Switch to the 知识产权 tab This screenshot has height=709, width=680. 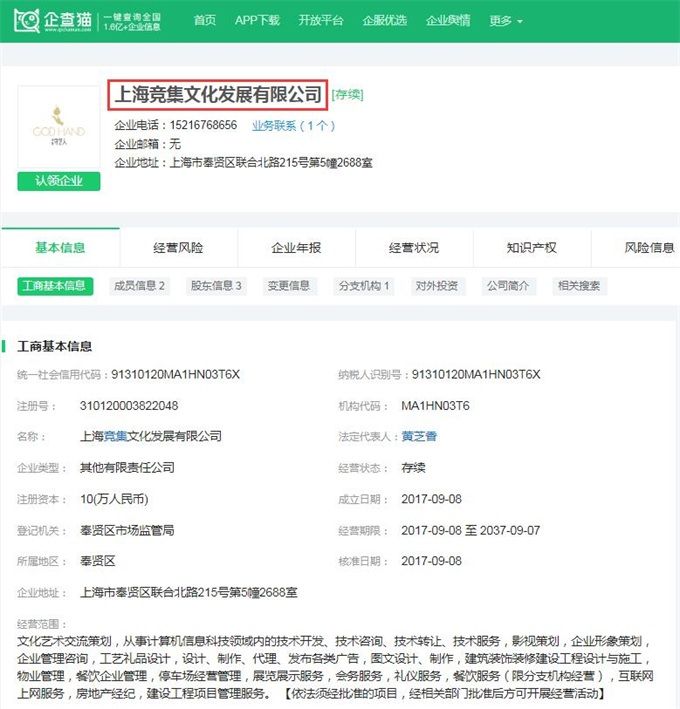point(532,248)
